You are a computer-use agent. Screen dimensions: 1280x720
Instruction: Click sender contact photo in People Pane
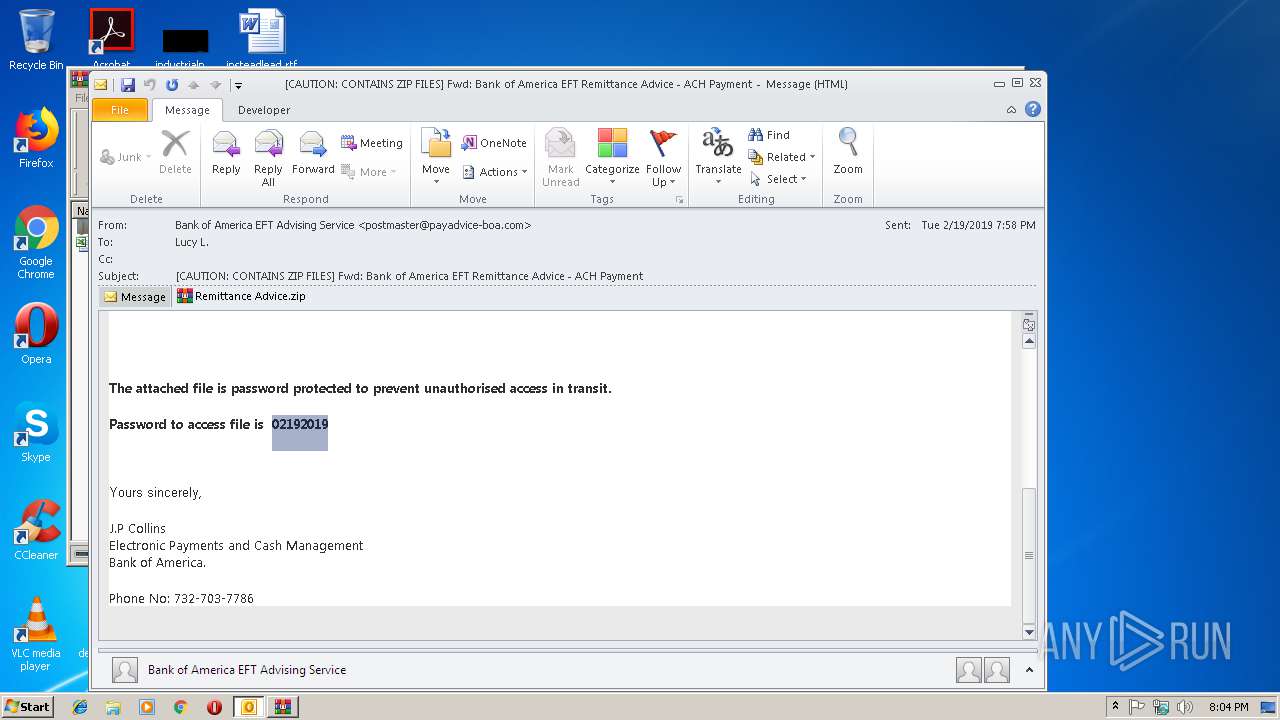pos(125,670)
